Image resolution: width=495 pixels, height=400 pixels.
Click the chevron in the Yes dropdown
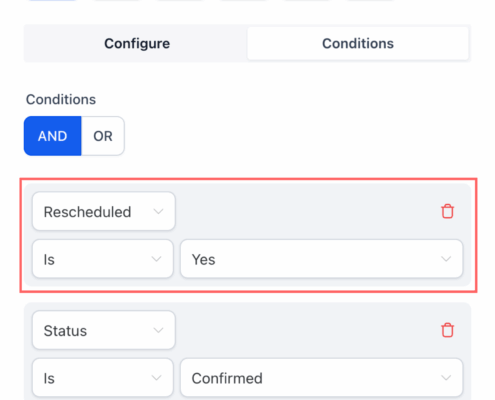(x=446, y=259)
